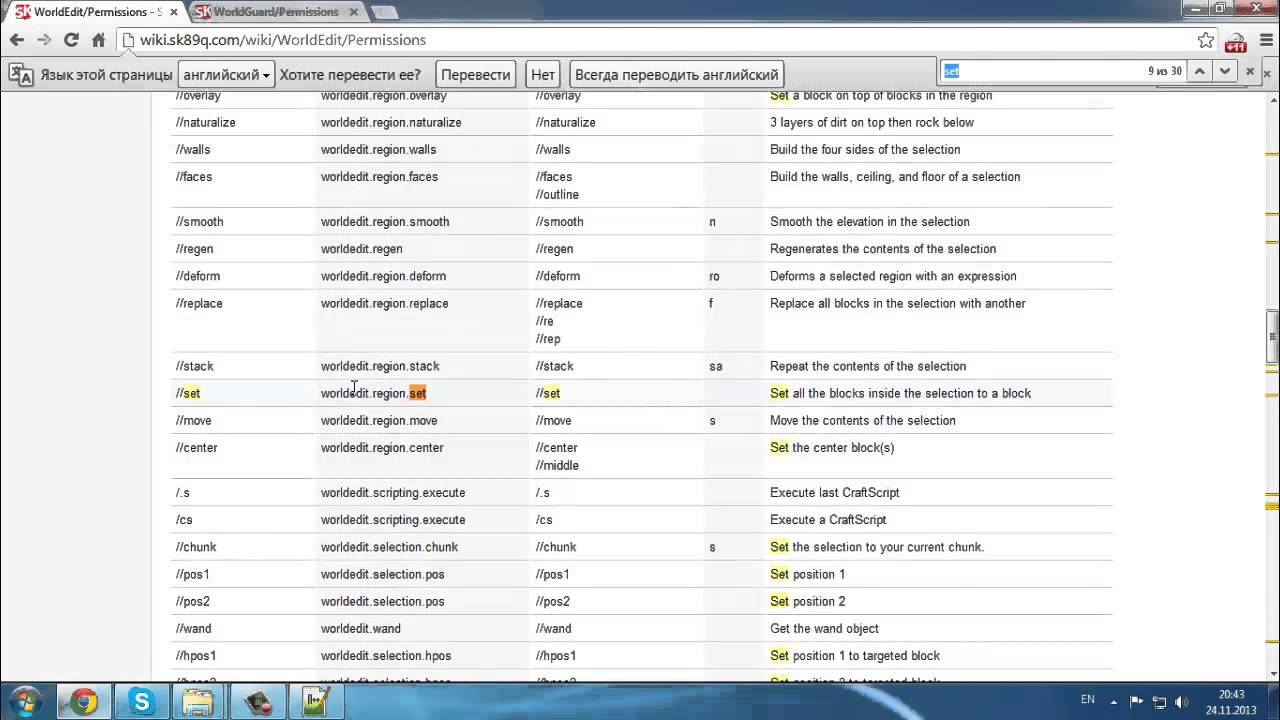Viewport: 1280px width, 720px height.
Task: Click the //naturalize command in first column
Action: point(206,122)
